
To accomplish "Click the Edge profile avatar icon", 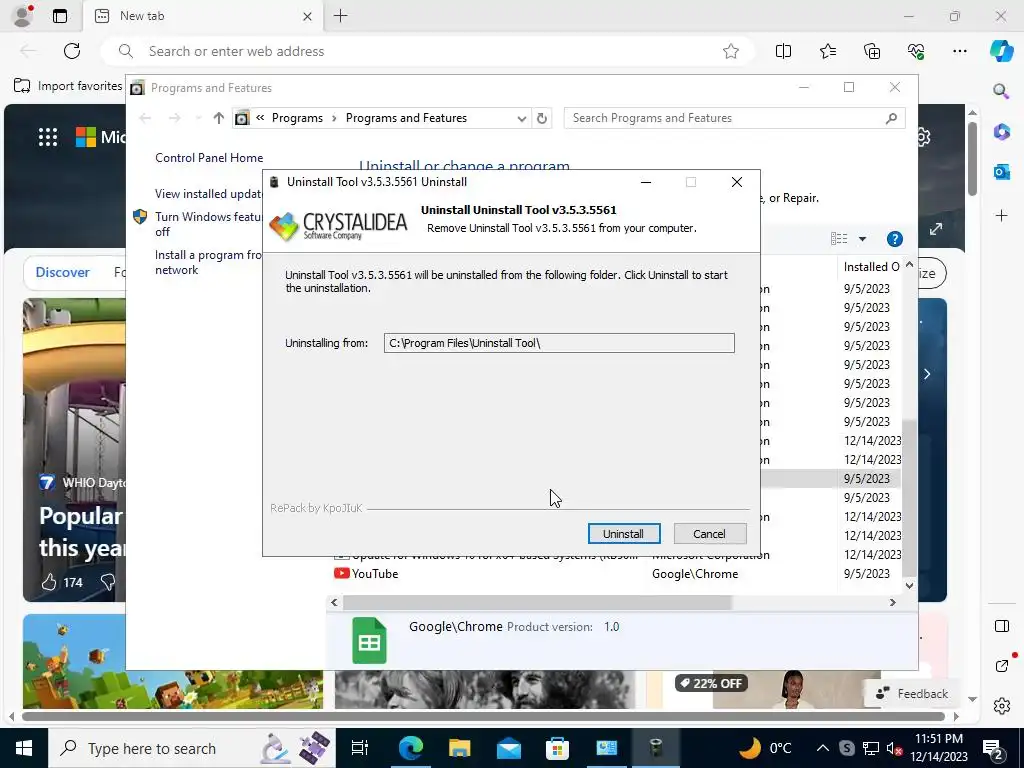I will pos(23,16).
